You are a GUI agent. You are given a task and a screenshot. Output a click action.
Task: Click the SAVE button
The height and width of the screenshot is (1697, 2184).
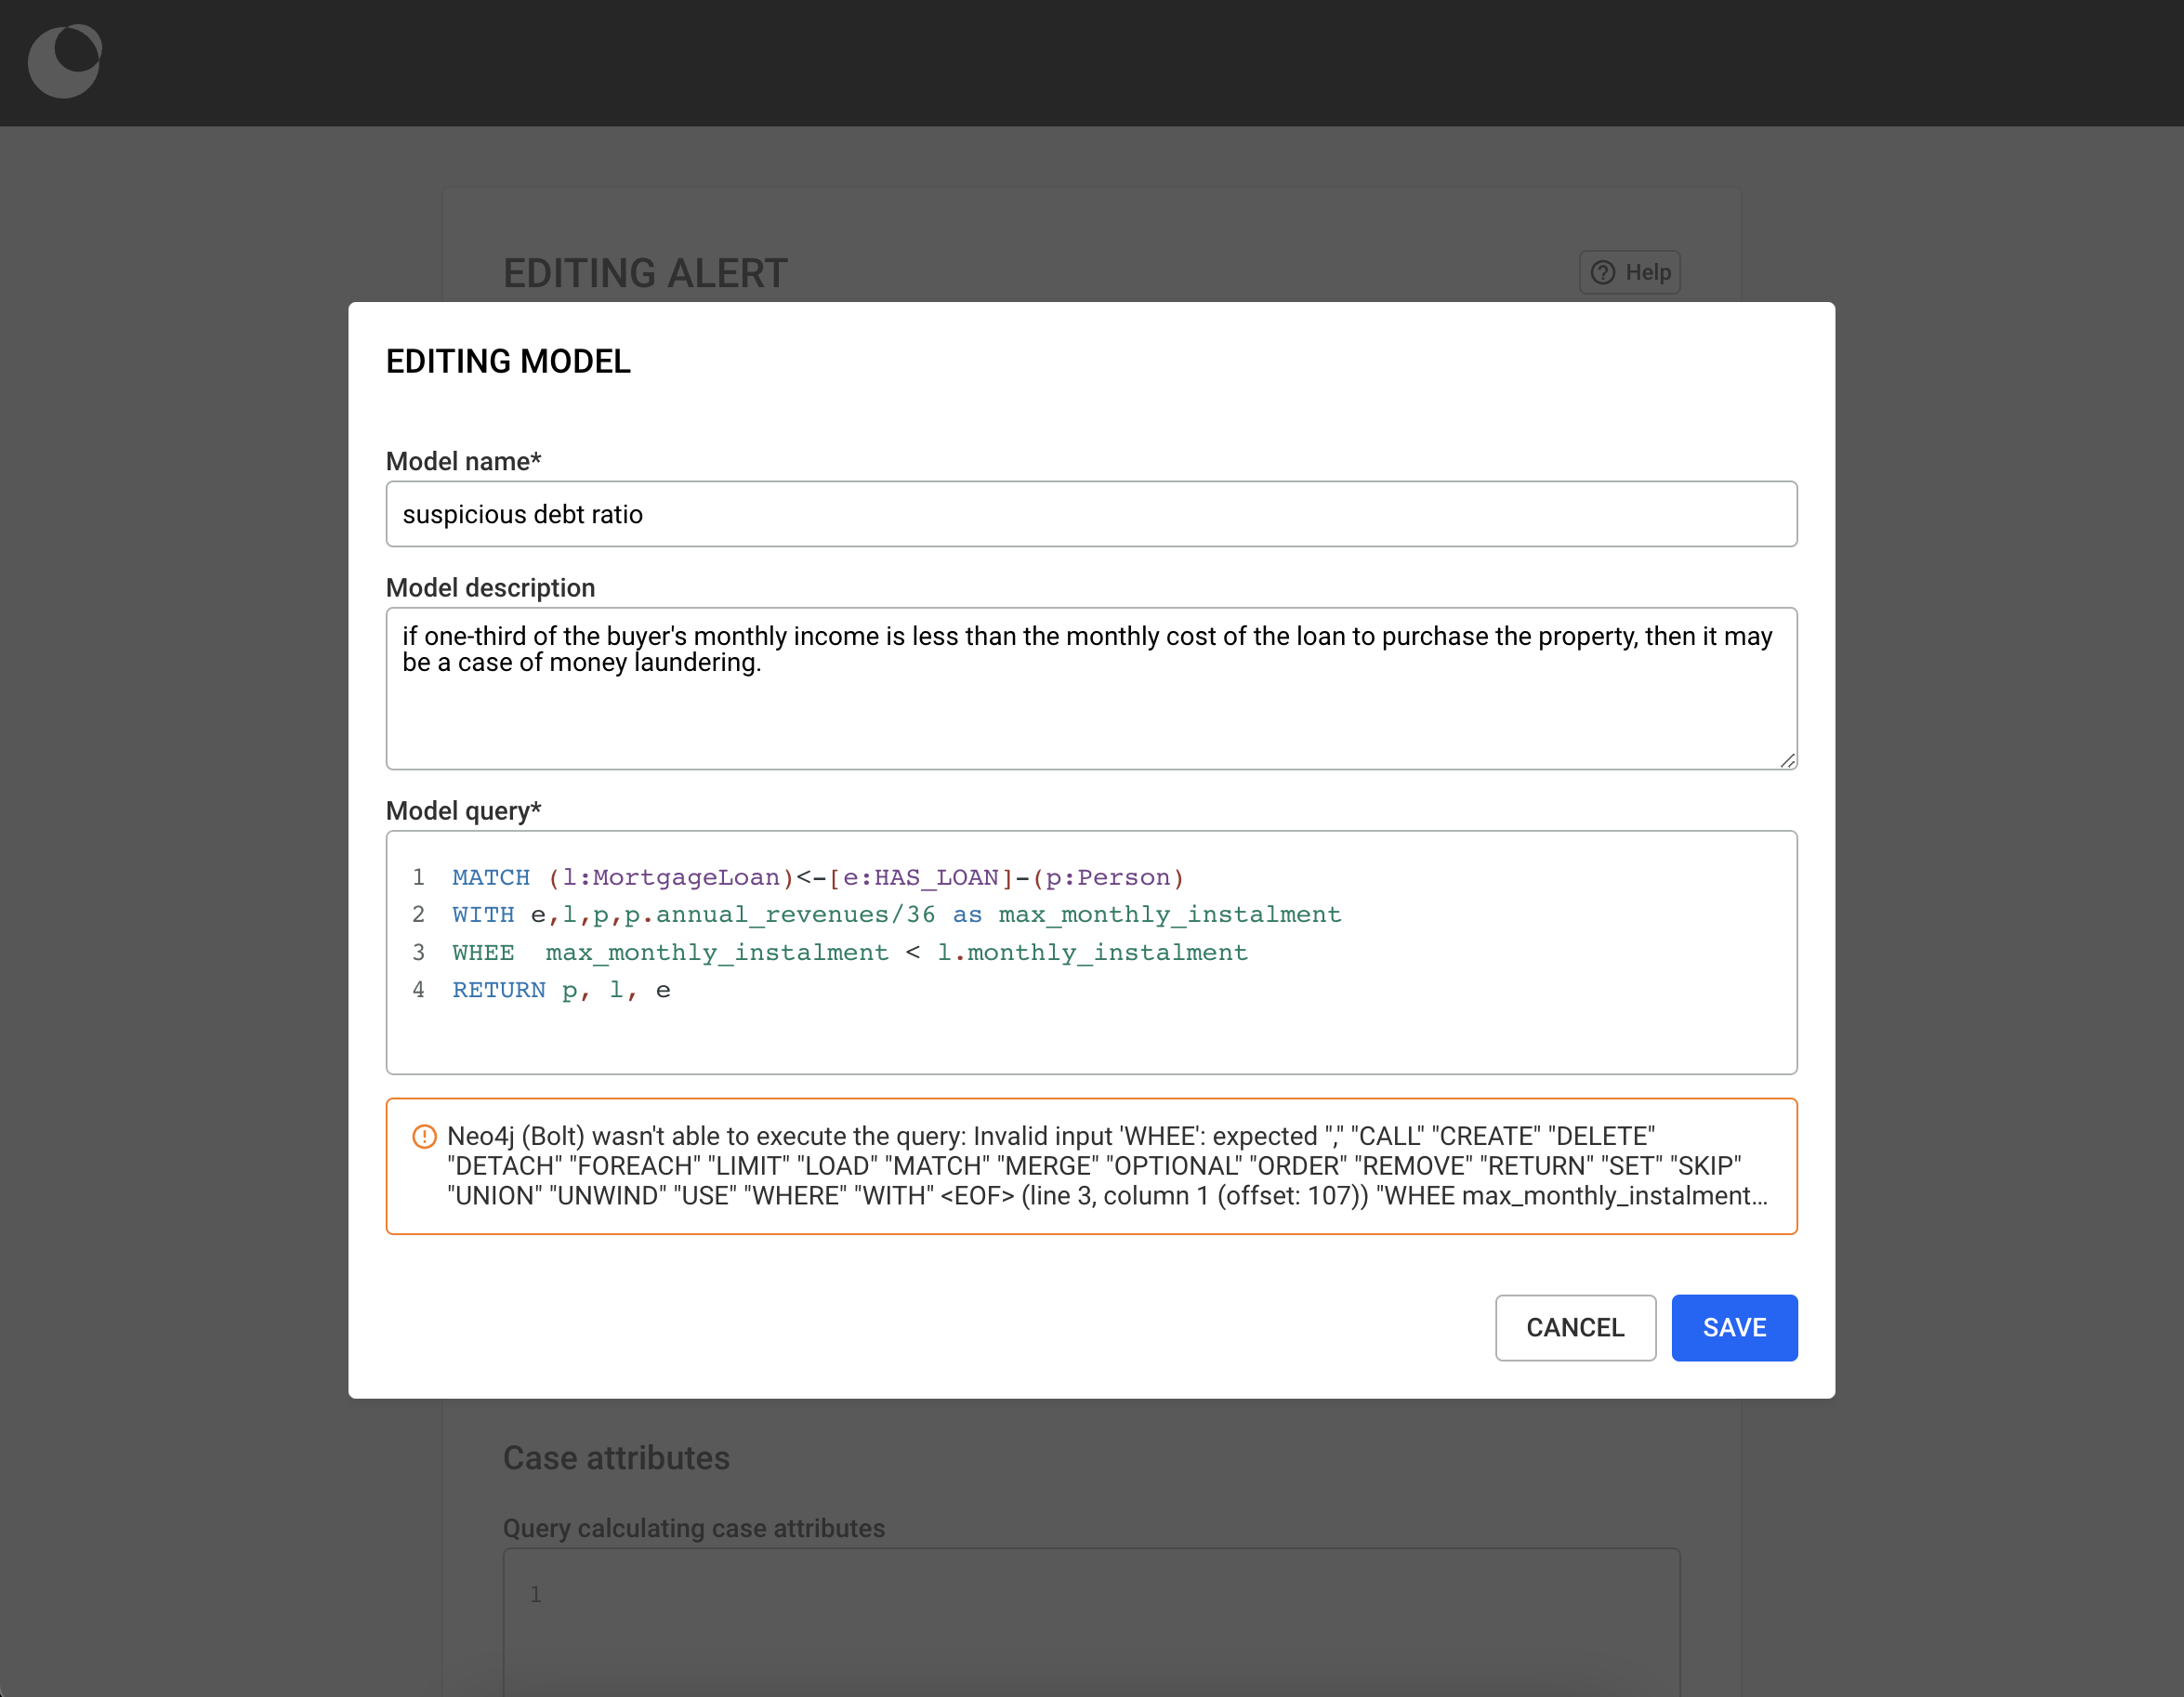click(1734, 1327)
